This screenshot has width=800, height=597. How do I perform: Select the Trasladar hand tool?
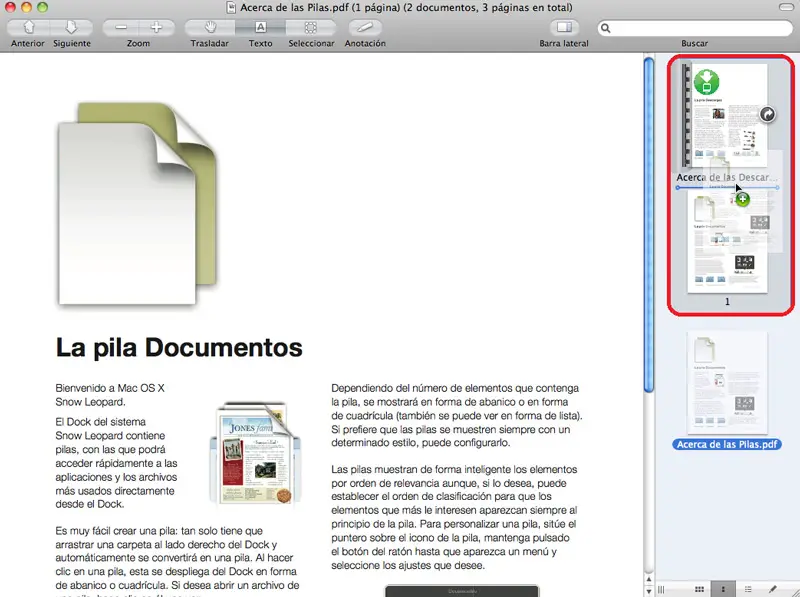(210, 27)
